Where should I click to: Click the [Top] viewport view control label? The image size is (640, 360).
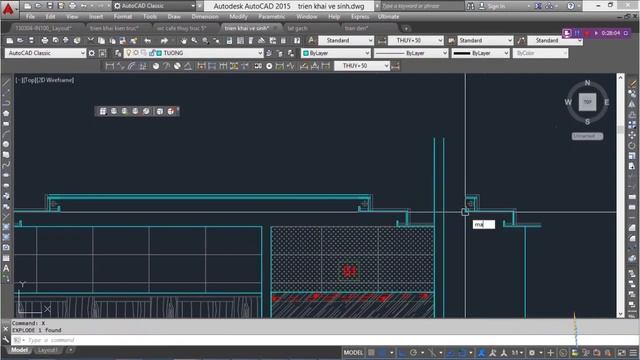point(30,80)
